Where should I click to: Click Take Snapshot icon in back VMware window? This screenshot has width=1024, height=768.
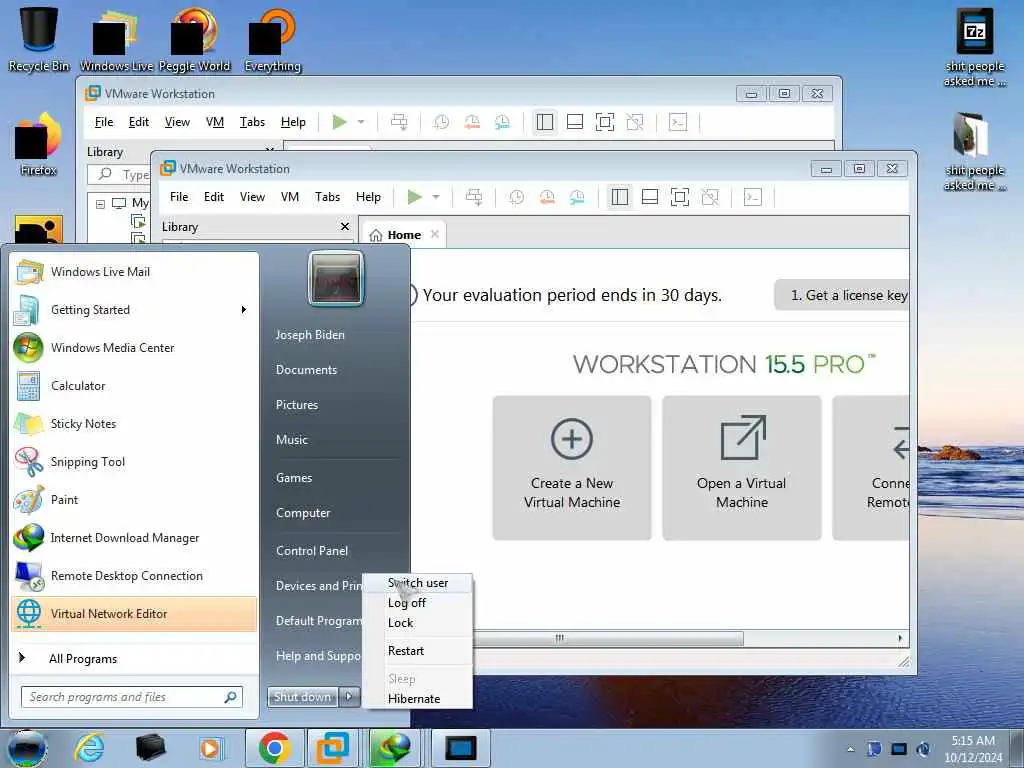click(441, 122)
